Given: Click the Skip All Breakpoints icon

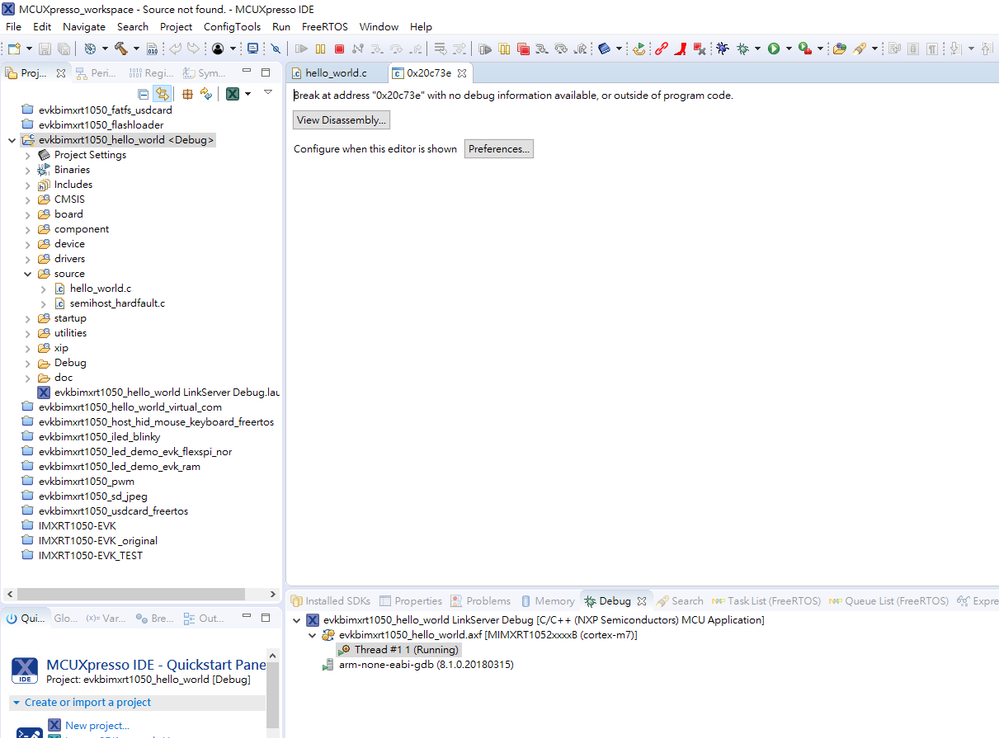Looking at the screenshot, I should click(275, 48).
